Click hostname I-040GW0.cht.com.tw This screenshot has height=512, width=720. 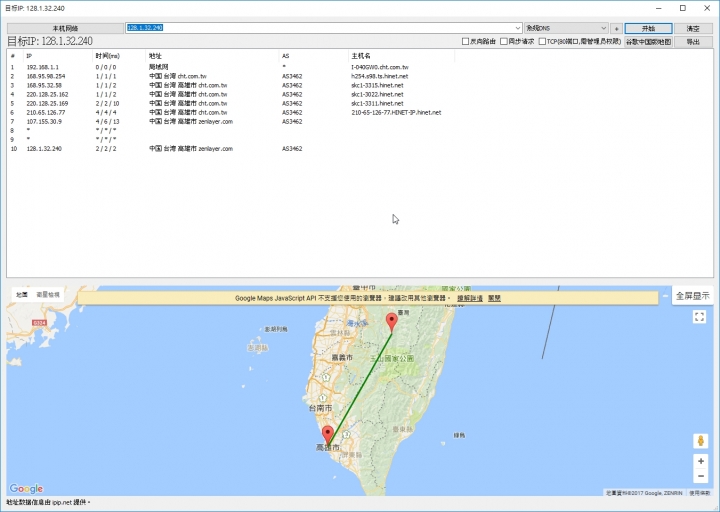point(380,67)
